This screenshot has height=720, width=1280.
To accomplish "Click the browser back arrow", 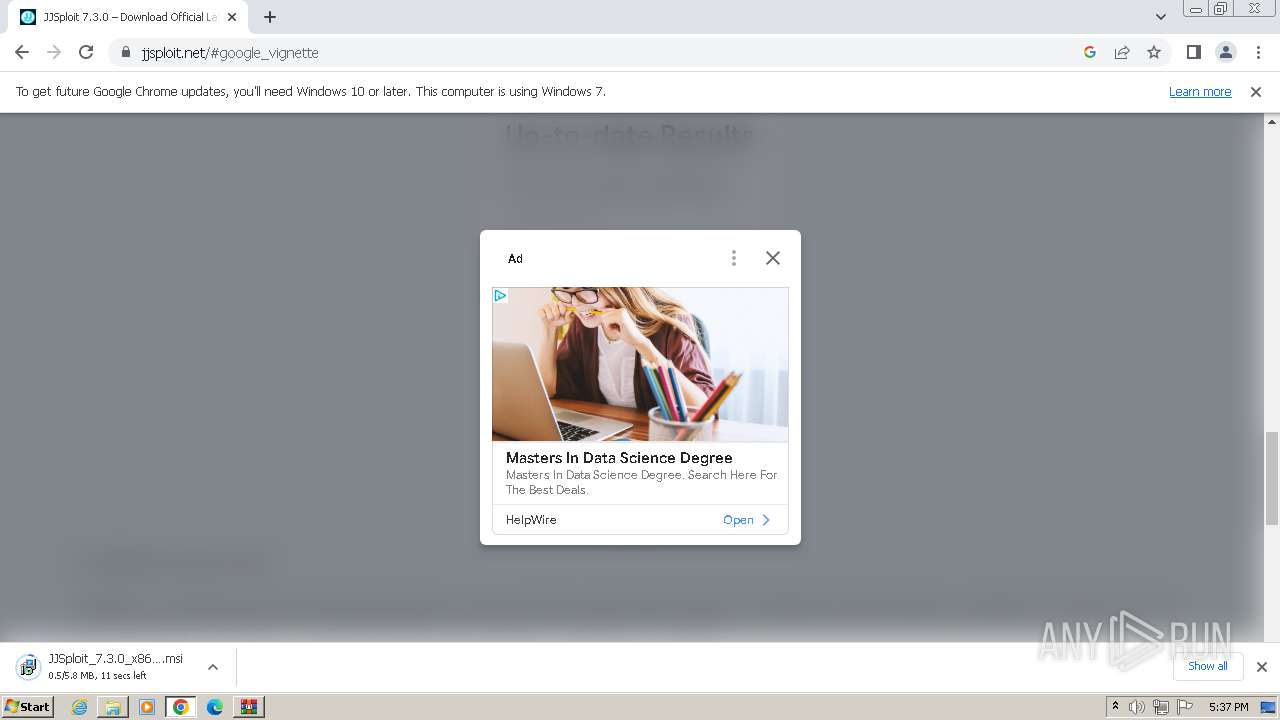I will click(22, 52).
